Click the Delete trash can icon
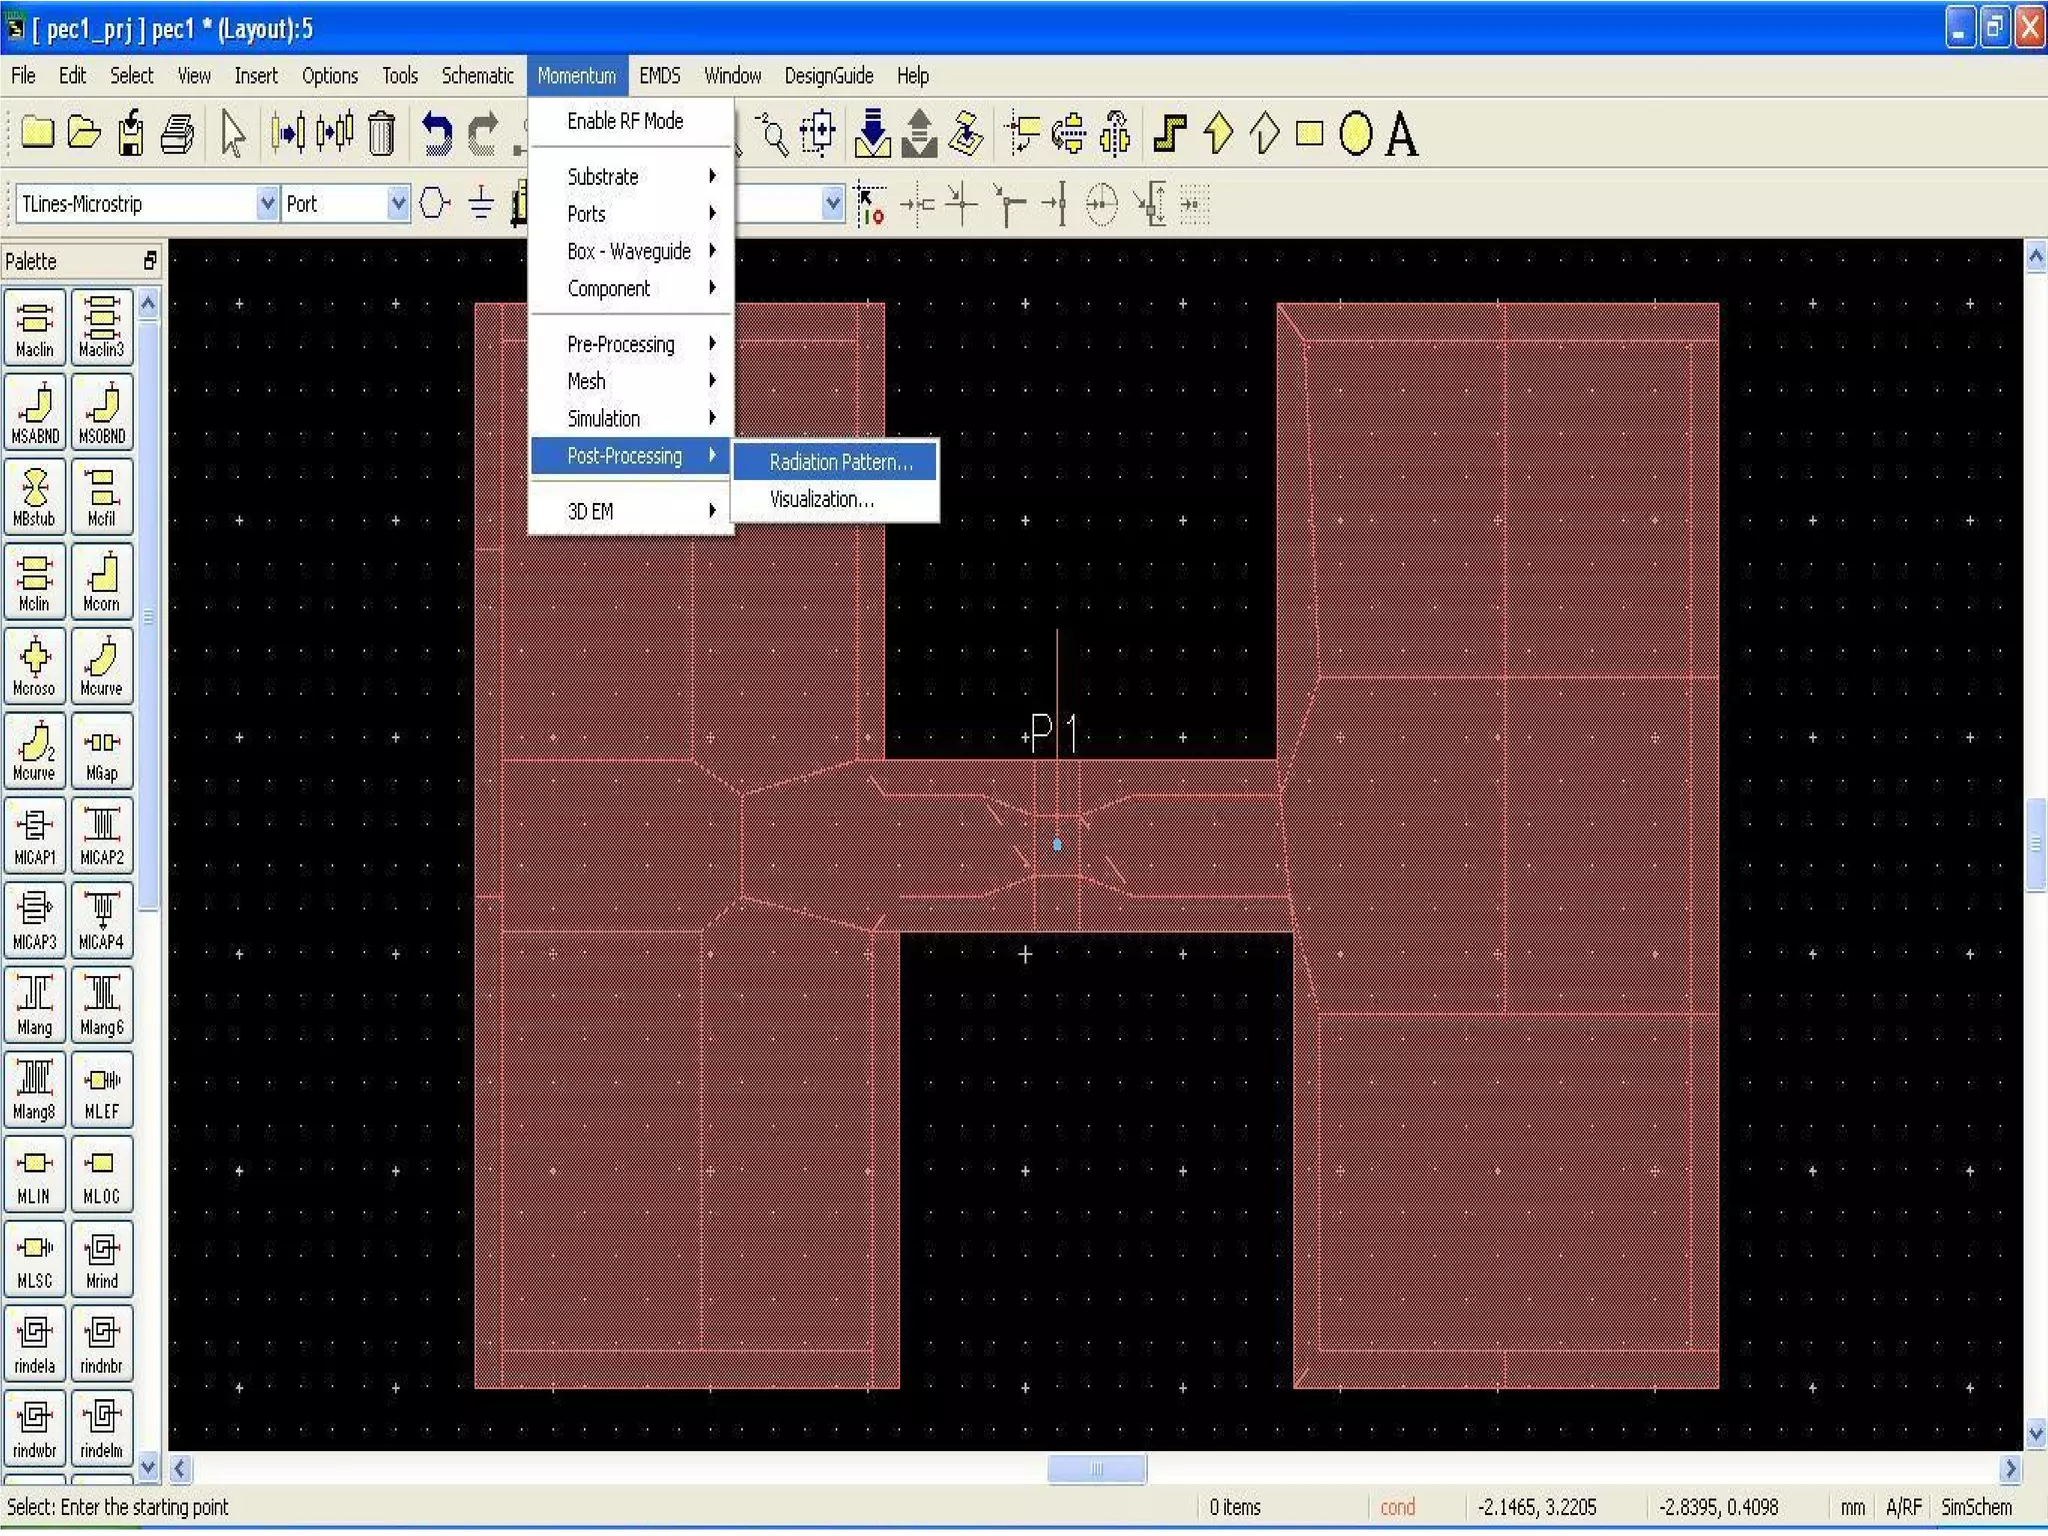 381,134
